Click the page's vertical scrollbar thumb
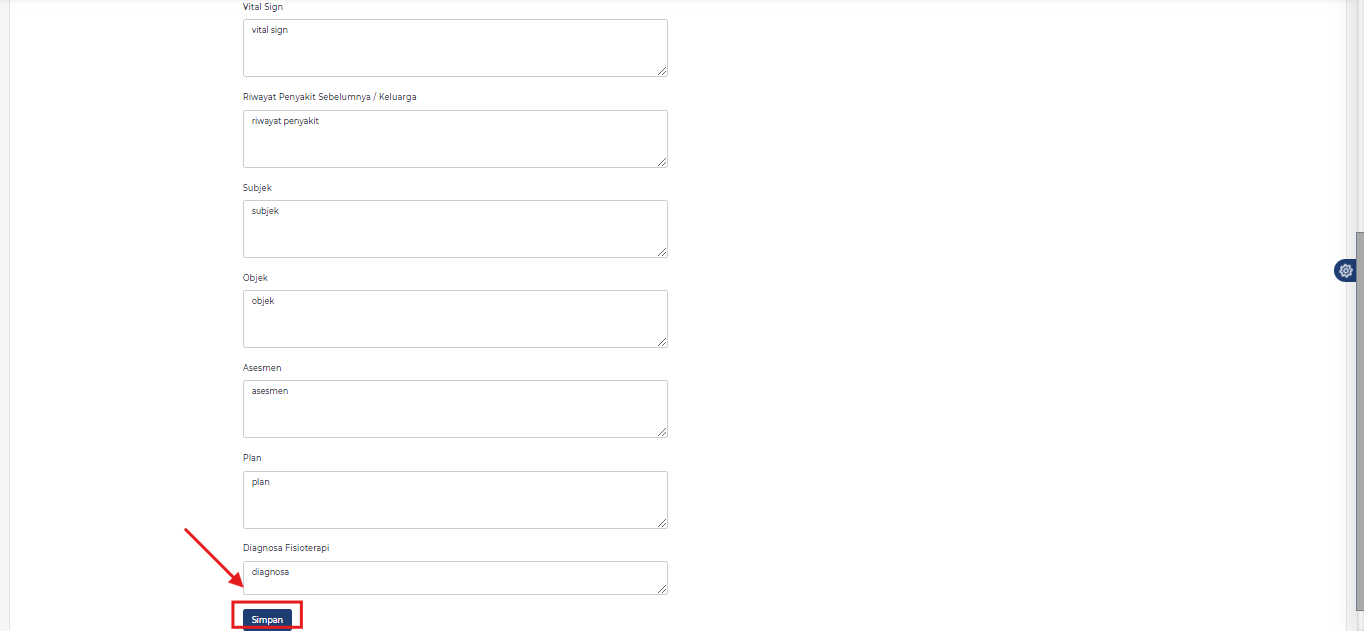 point(1359,430)
